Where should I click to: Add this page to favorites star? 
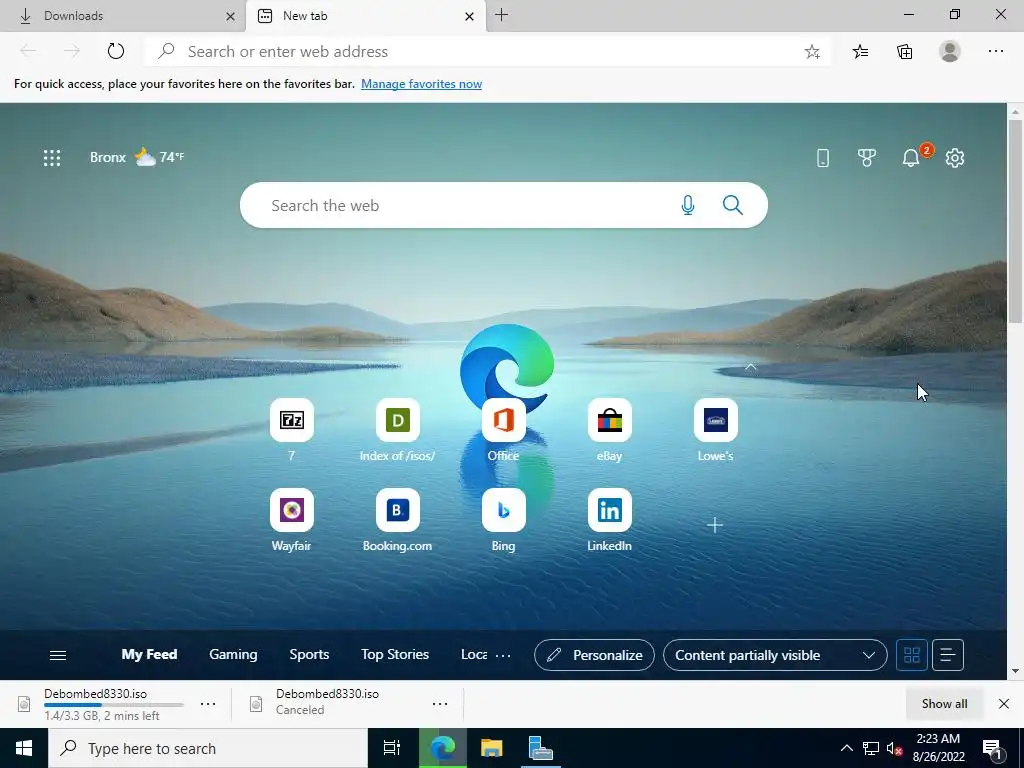(x=812, y=52)
